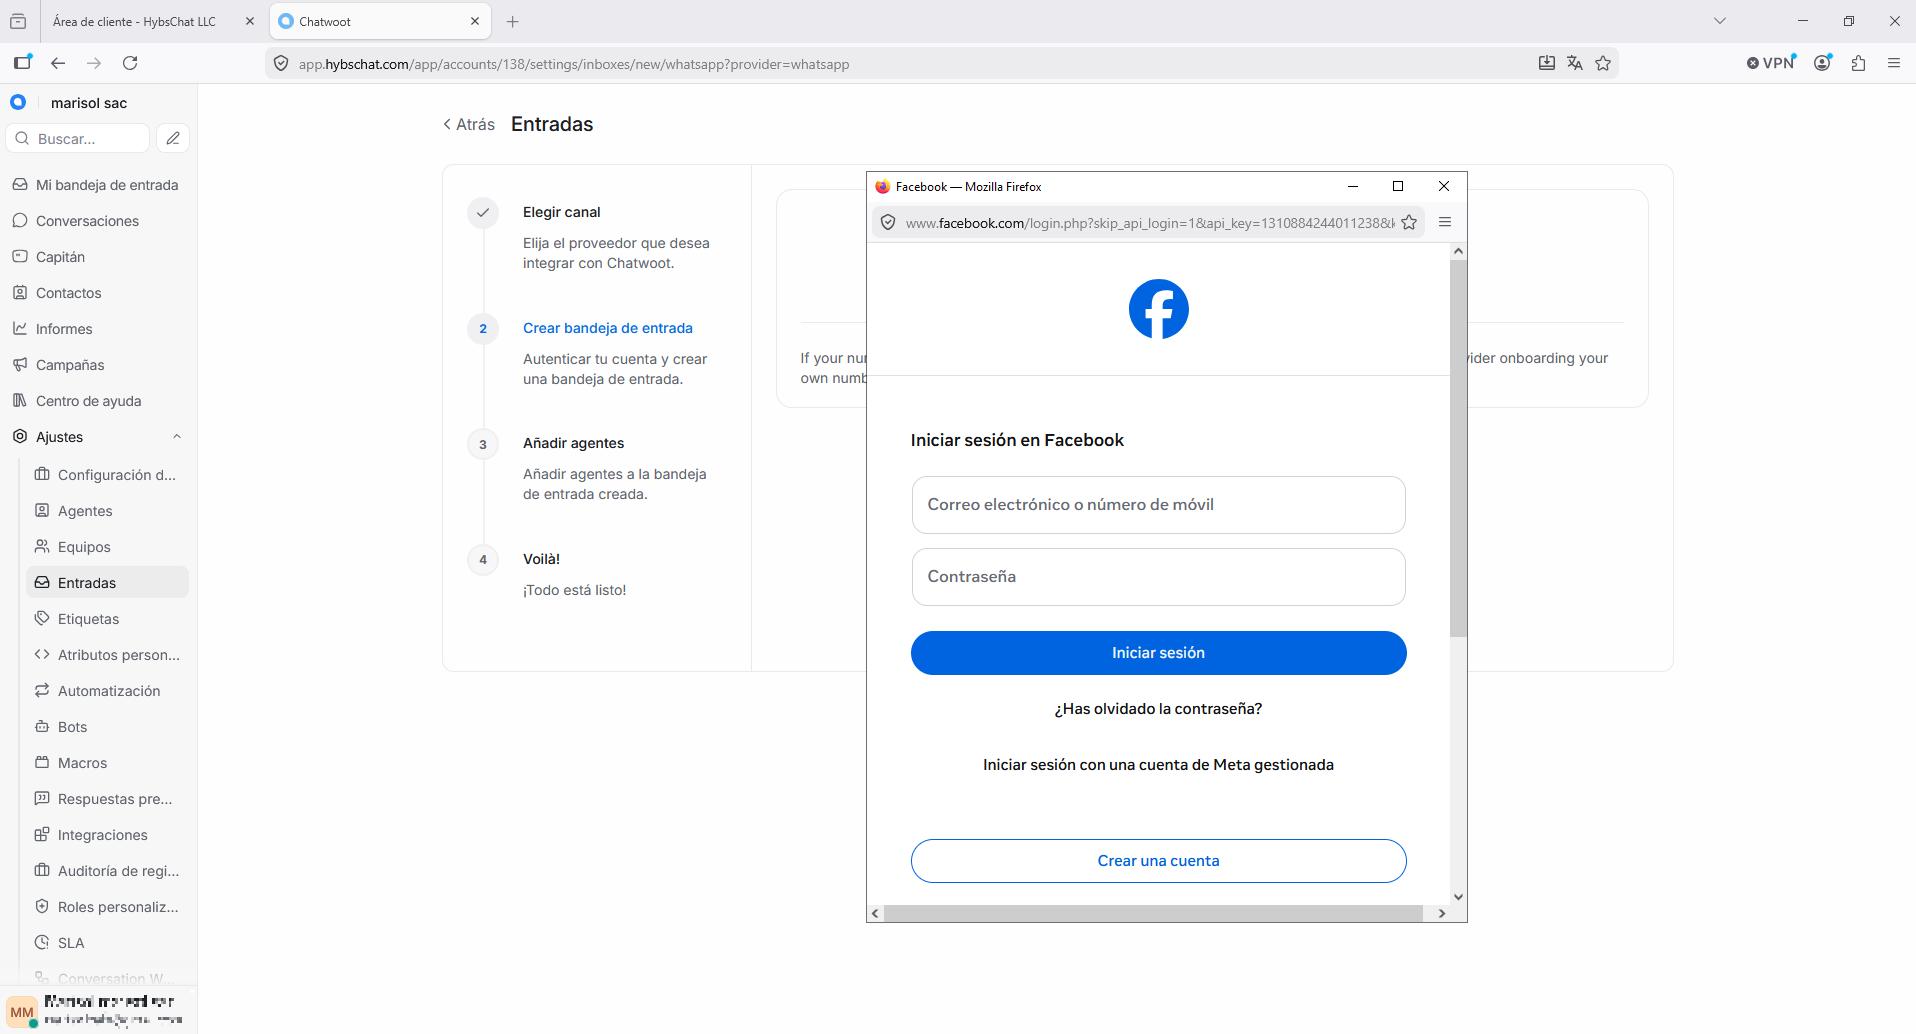Viewport: 1916px width, 1034px height.
Task: Open Mi bandeja de entrada in sidebar
Action: tap(97, 185)
